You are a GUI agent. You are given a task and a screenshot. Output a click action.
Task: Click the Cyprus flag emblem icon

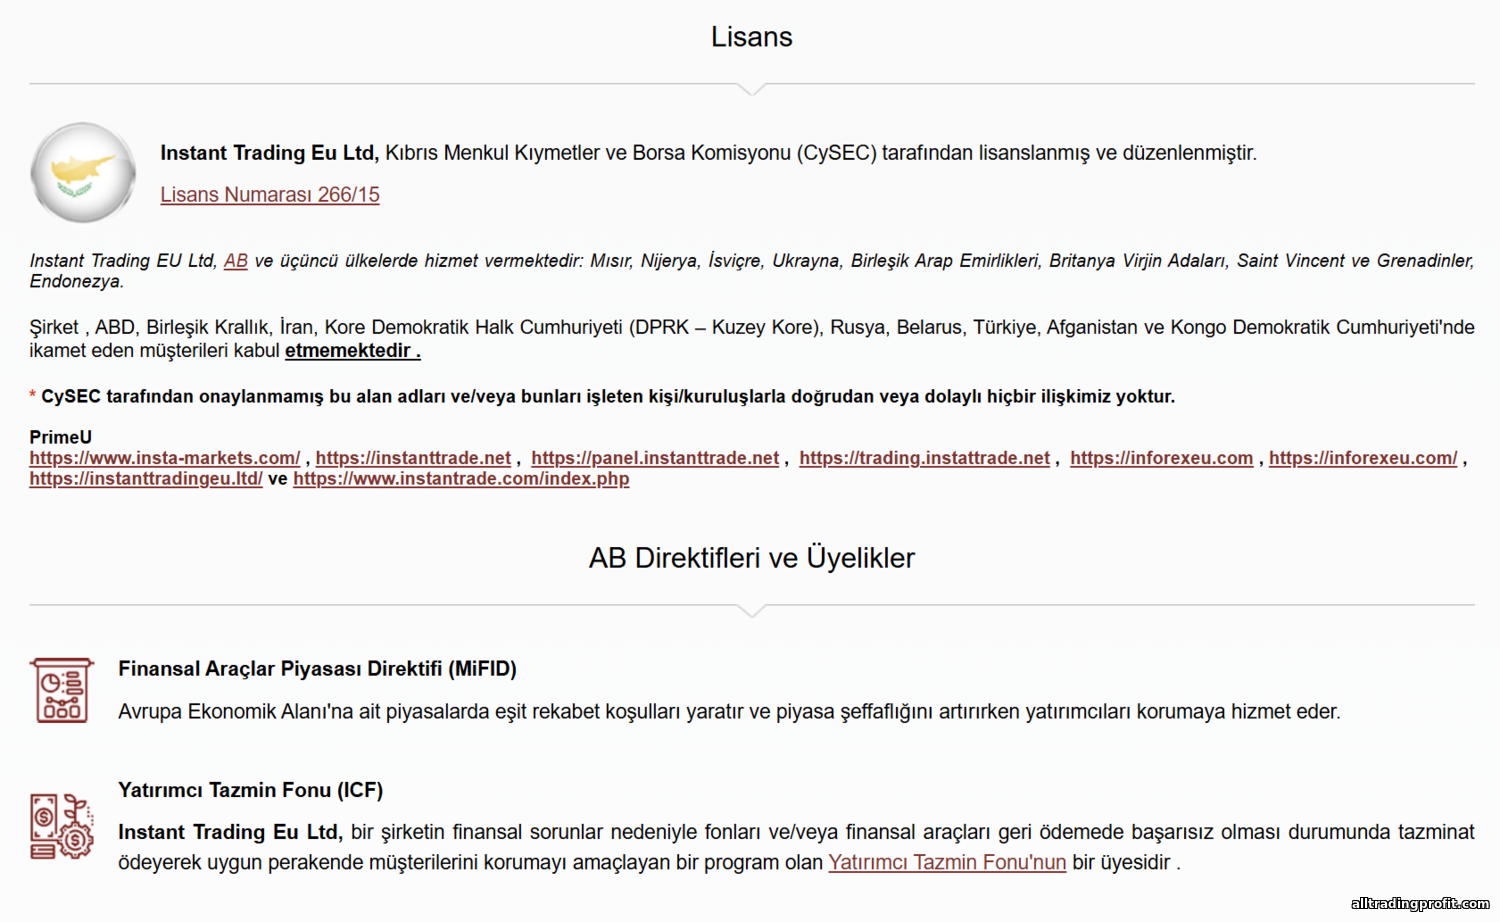click(83, 173)
